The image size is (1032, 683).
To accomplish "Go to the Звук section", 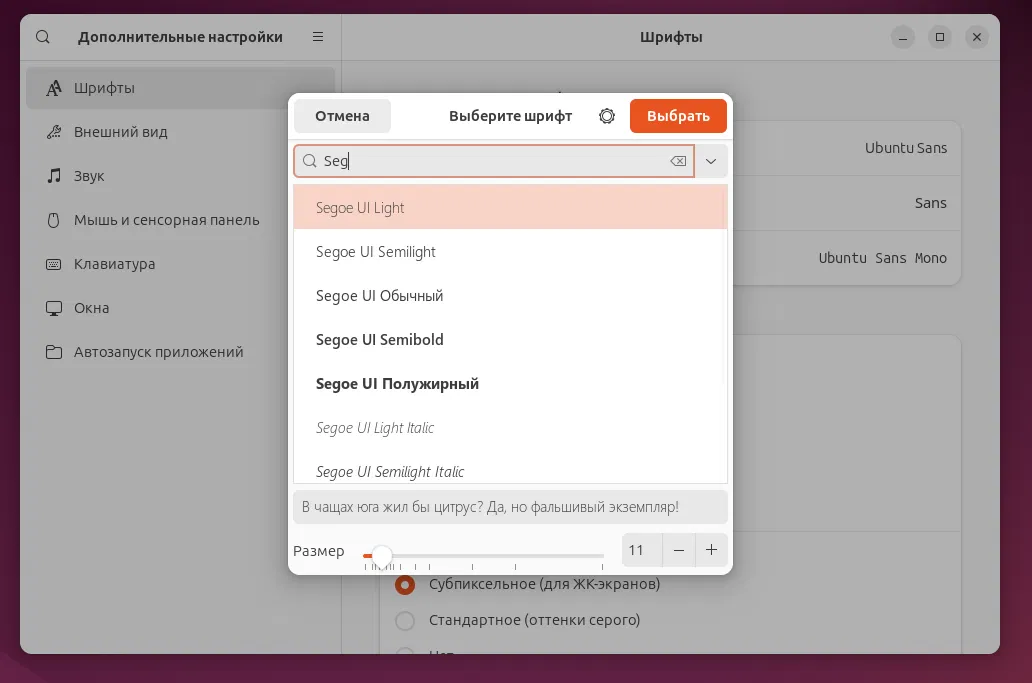I will (180, 176).
